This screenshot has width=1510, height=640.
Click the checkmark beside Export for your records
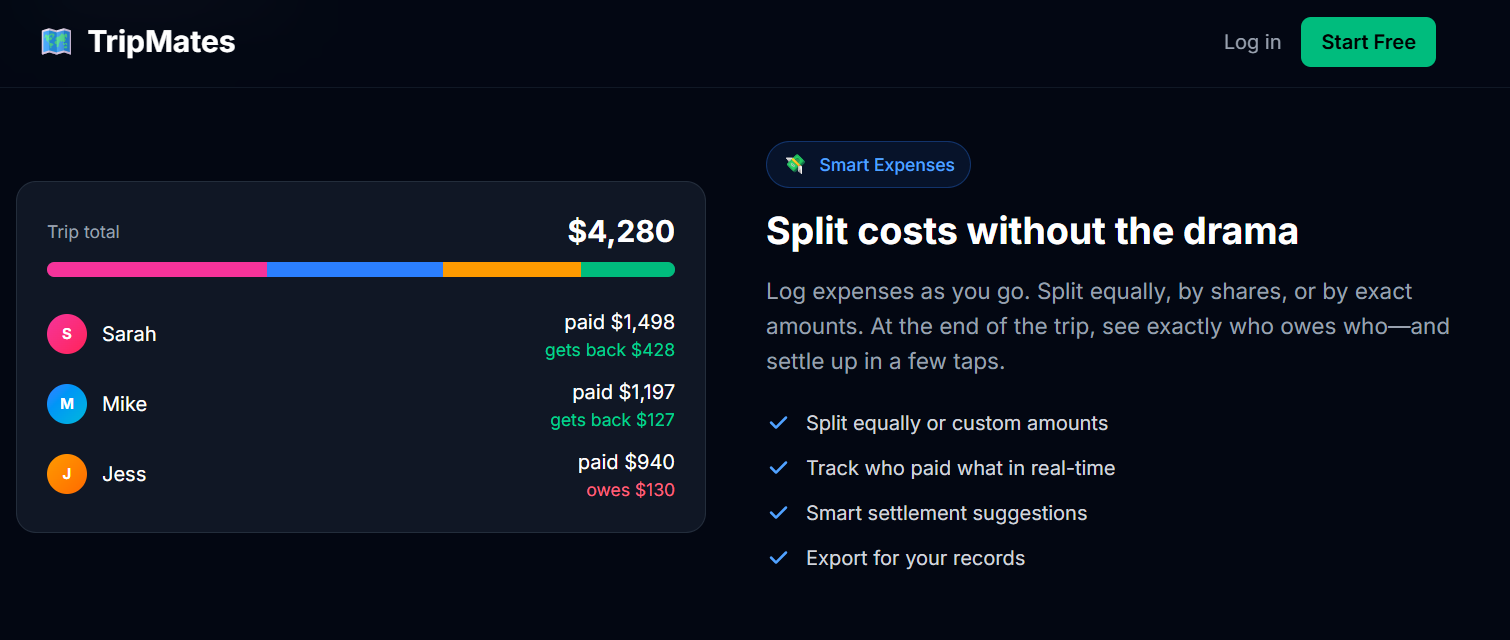click(x=778, y=557)
